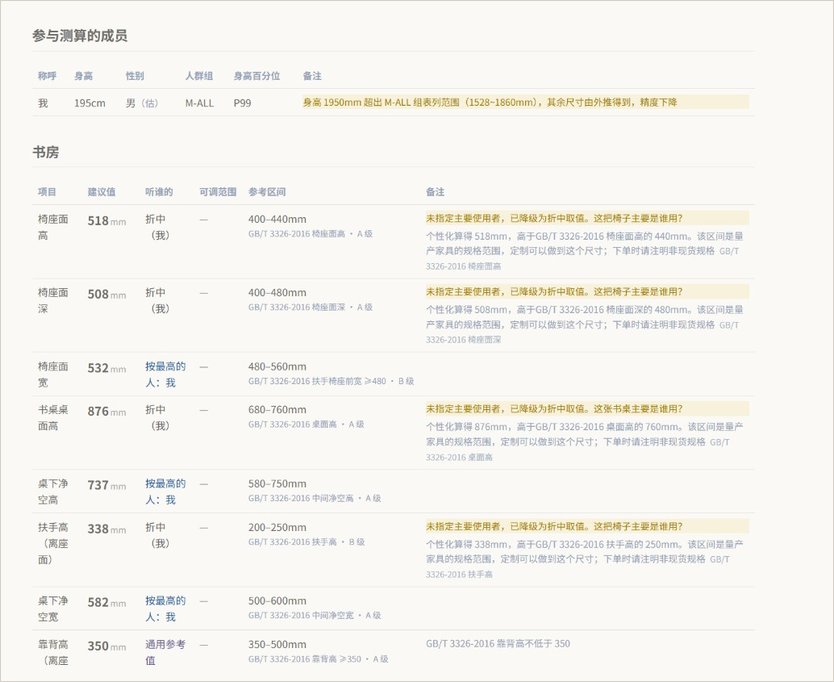The height and width of the screenshot is (682, 834).
Task: Click the 书桌桌面高 row label
Action: (x=53, y=418)
